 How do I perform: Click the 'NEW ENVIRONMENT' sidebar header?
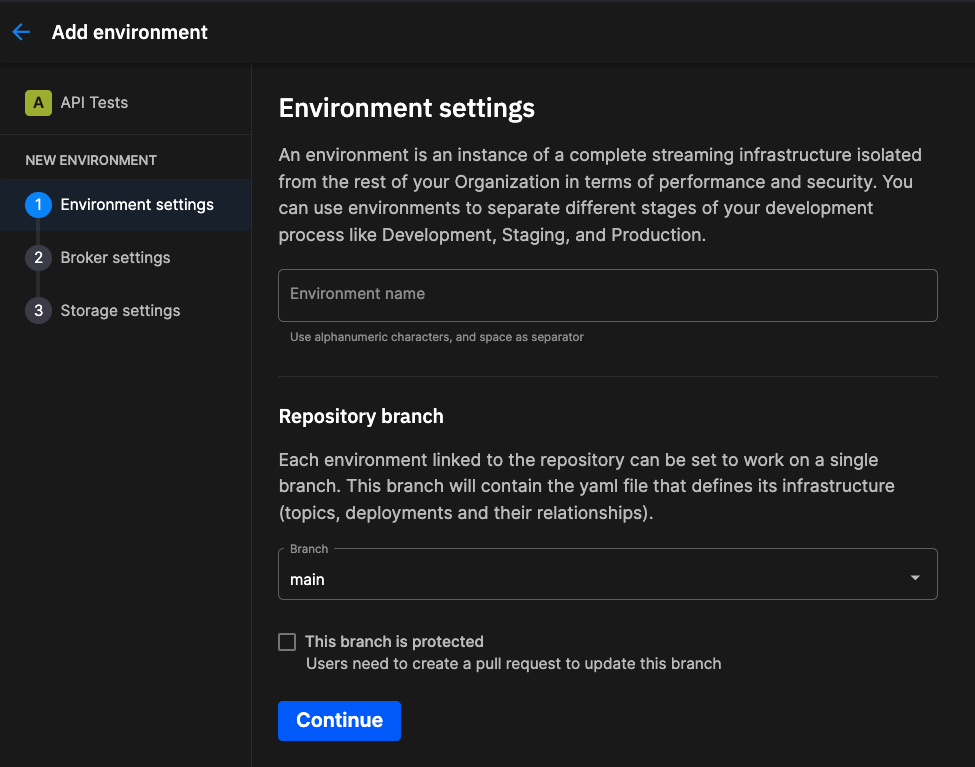[x=91, y=160]
